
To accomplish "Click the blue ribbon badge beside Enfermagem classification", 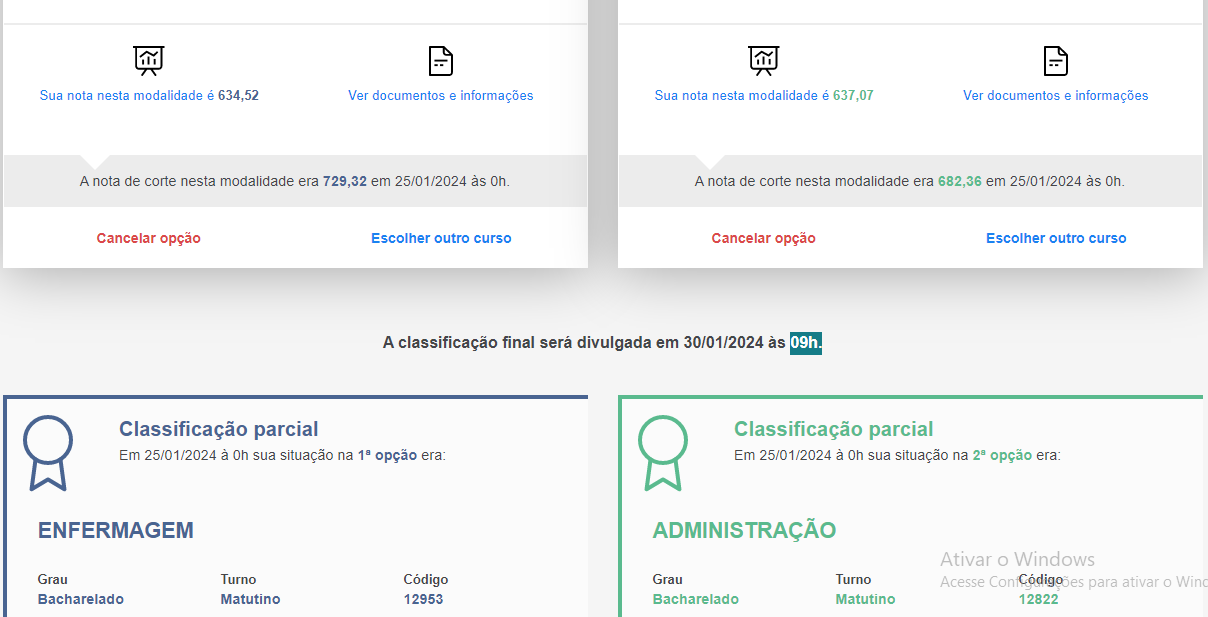I will [x=48, y=453].
